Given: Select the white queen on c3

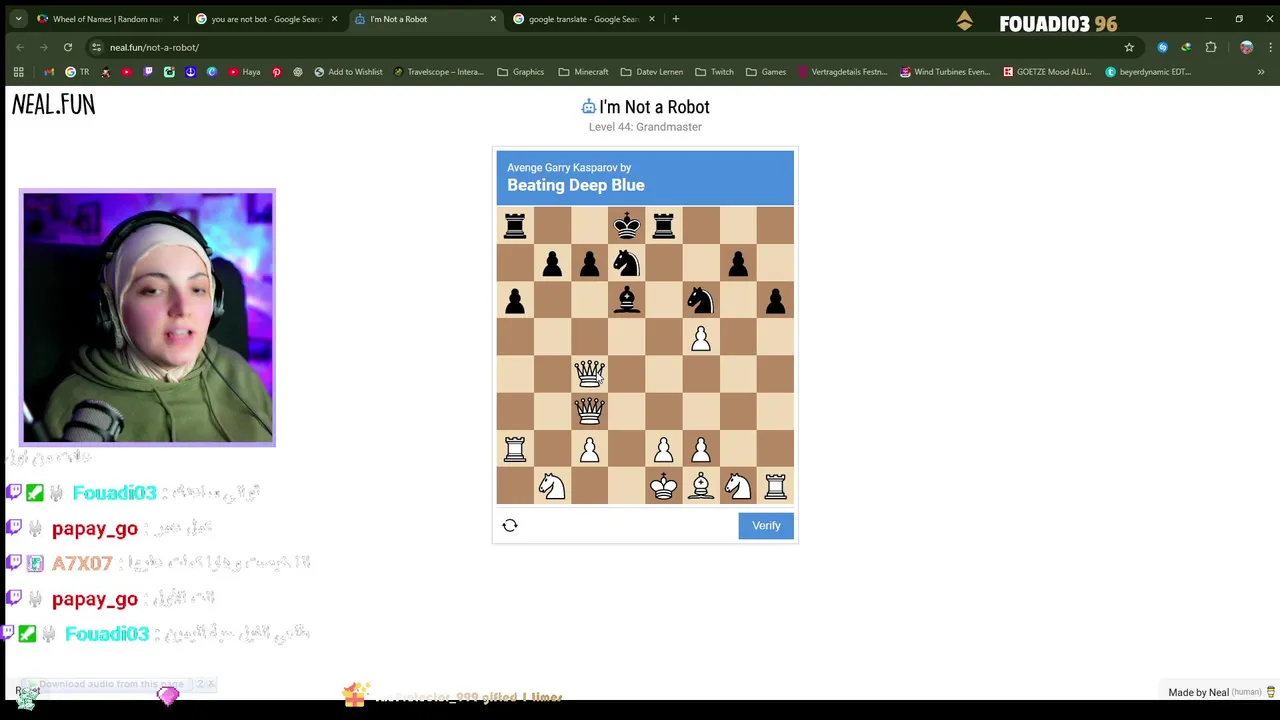Looking at the screenshot, I should pyautogui.click(x=589, y=411).
